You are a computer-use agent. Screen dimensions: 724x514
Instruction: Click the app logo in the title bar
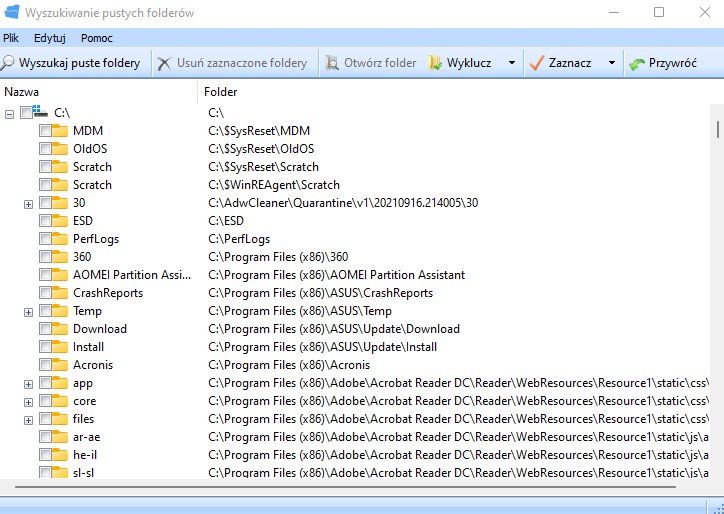click(x=12, y=11)
